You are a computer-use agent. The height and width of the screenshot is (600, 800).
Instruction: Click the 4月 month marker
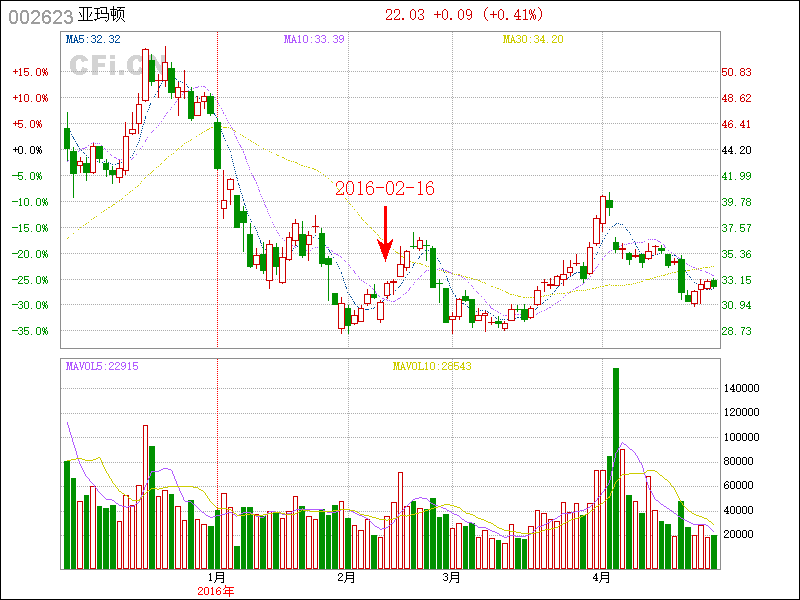[x=602, y=578]
